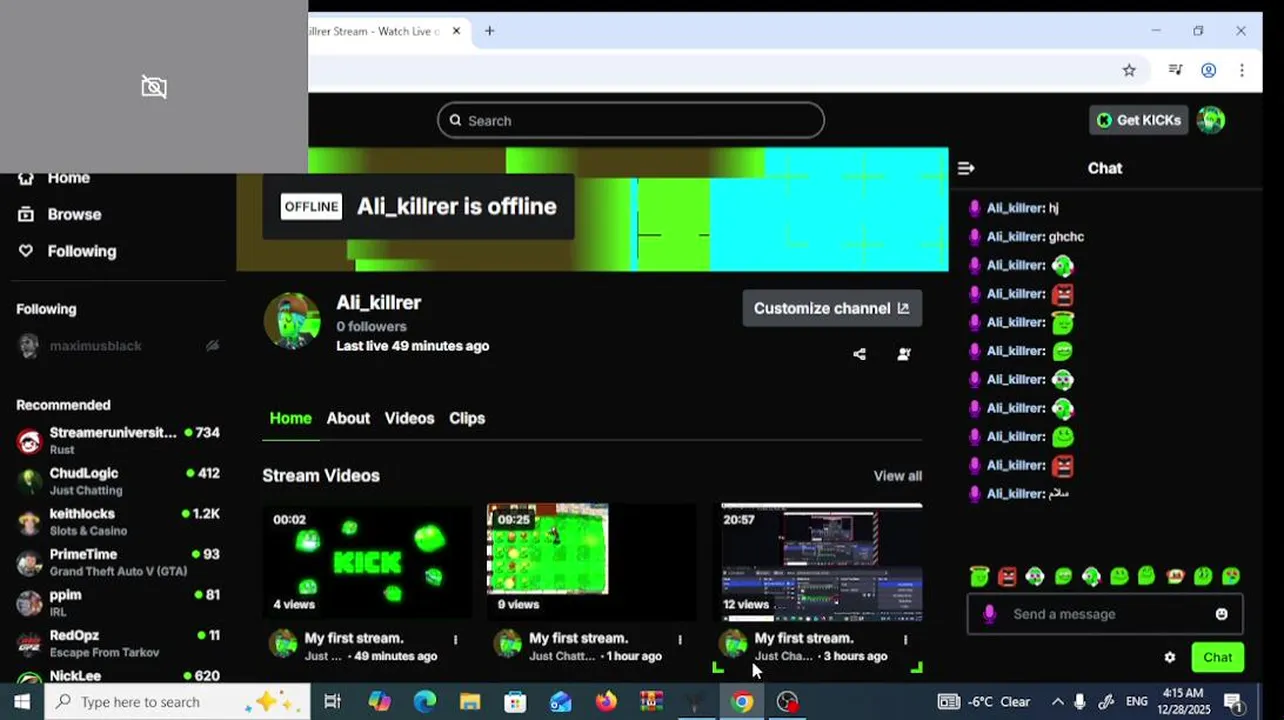The image size is (1284, 720).
Task: Switch to the Clips tab
Action: click(467, 418)
